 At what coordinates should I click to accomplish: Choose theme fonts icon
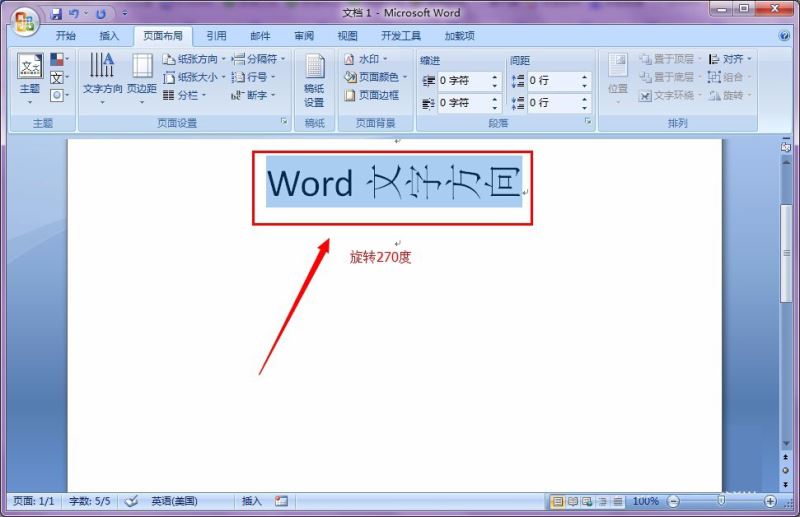[x=59, y=78]
